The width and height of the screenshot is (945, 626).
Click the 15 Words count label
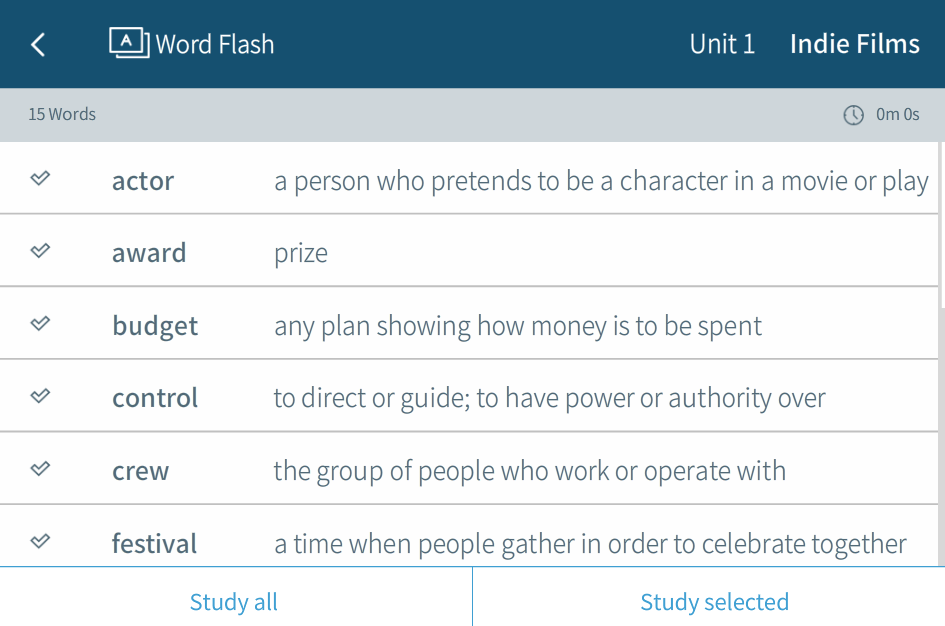[62, 114]
